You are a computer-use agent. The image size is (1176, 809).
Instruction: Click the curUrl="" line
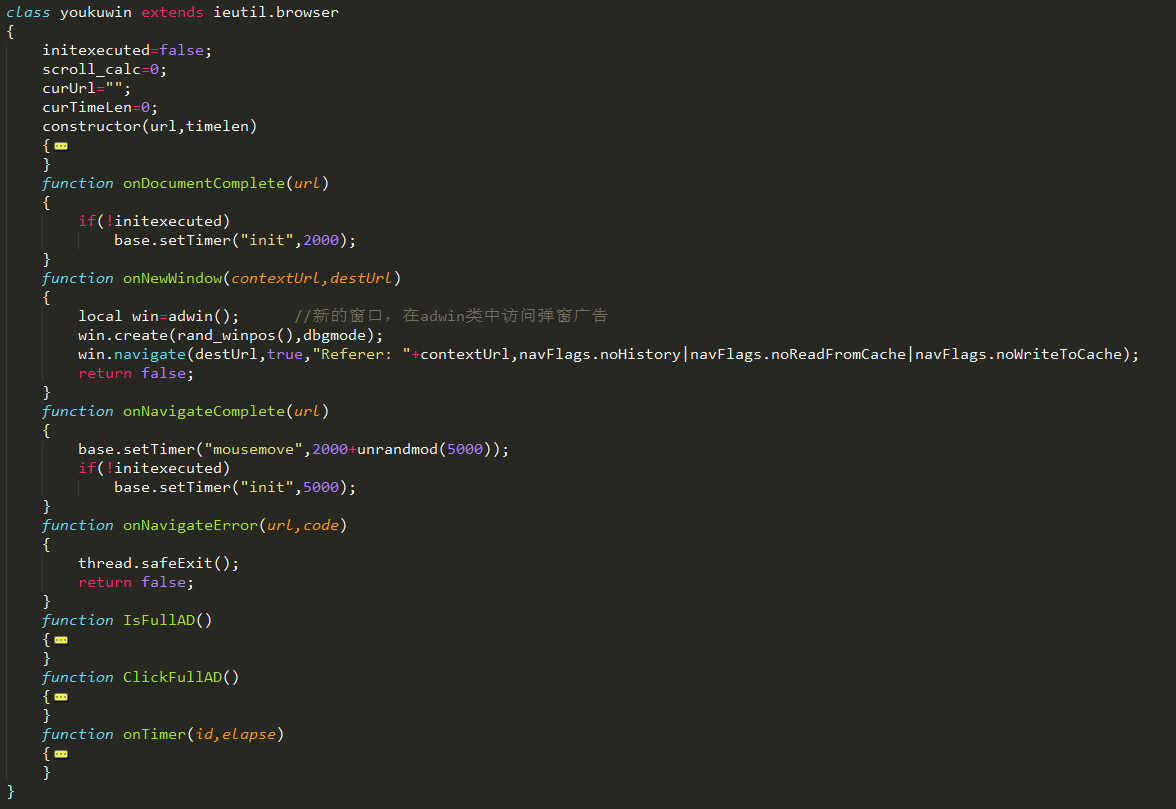pyautogui.click(x=86, y=88)
